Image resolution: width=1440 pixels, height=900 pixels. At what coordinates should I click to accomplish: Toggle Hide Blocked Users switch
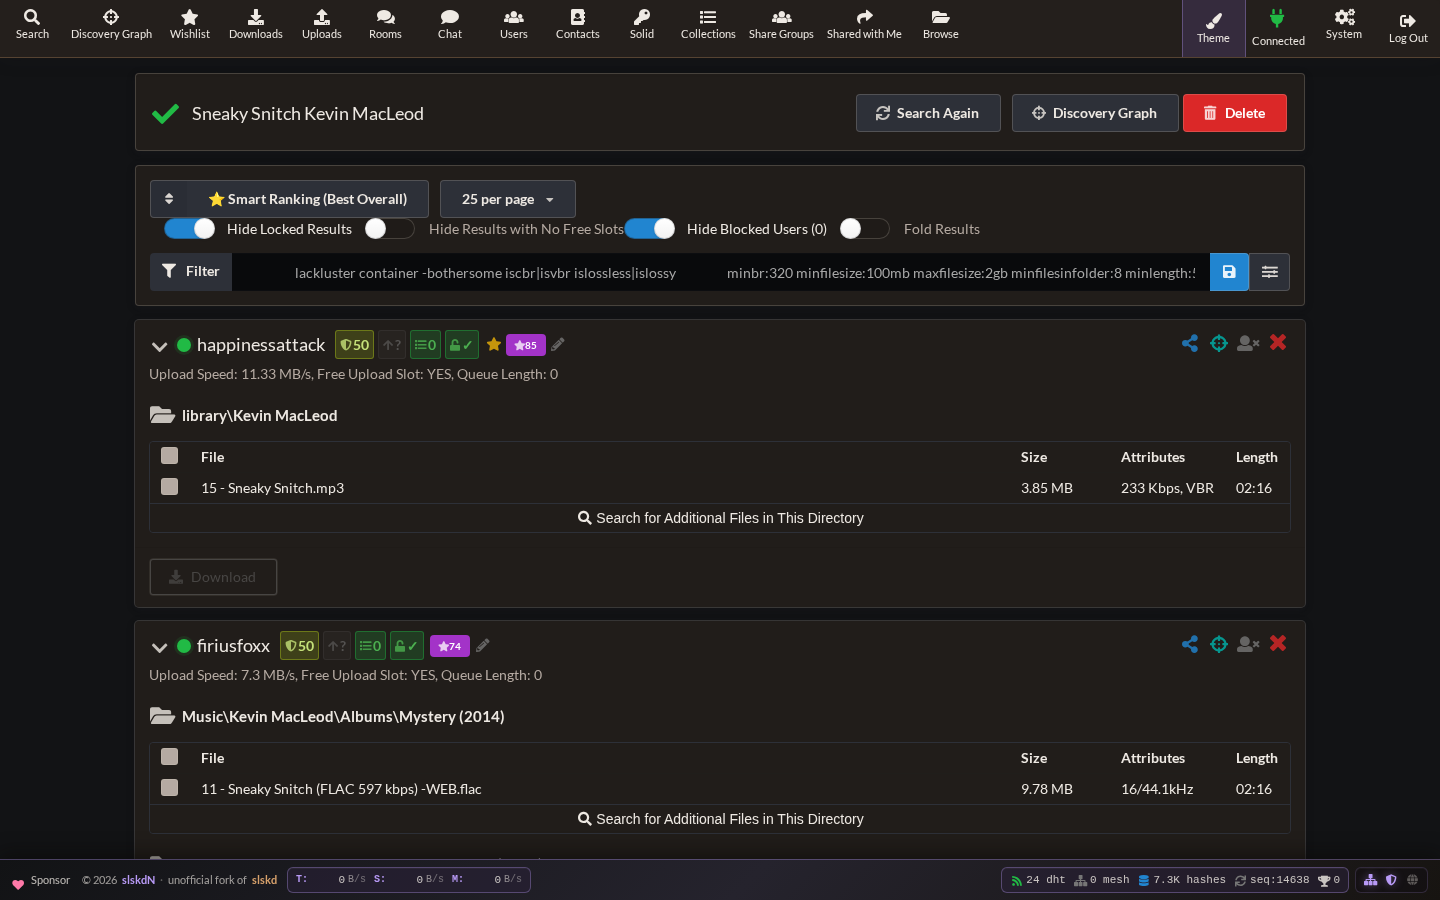click(650, 229)
